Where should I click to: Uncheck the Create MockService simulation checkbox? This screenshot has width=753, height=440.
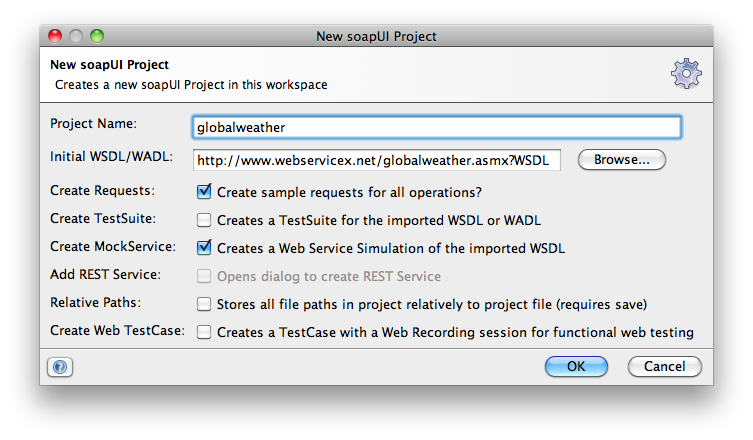point(204,246)
